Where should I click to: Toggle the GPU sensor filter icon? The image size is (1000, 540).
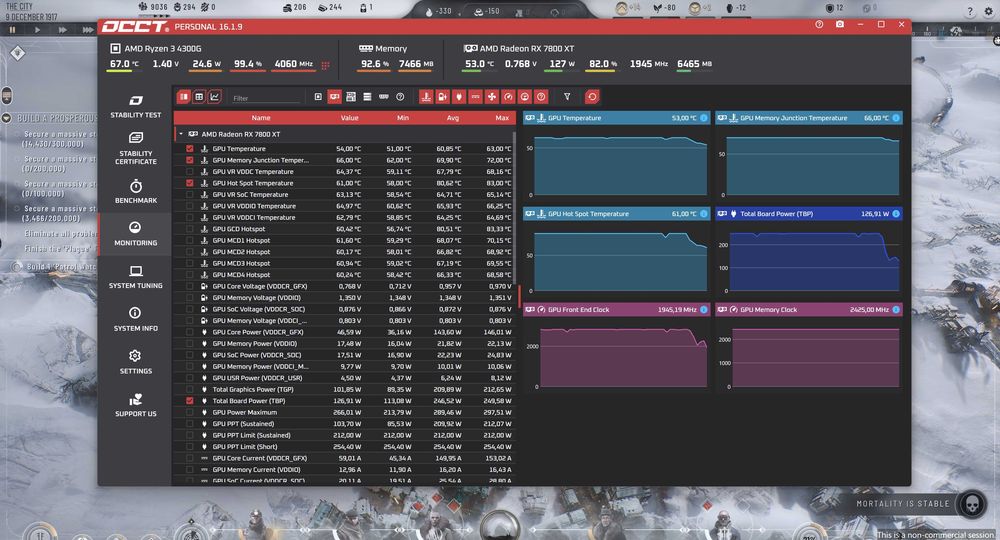tap(334, 97)
